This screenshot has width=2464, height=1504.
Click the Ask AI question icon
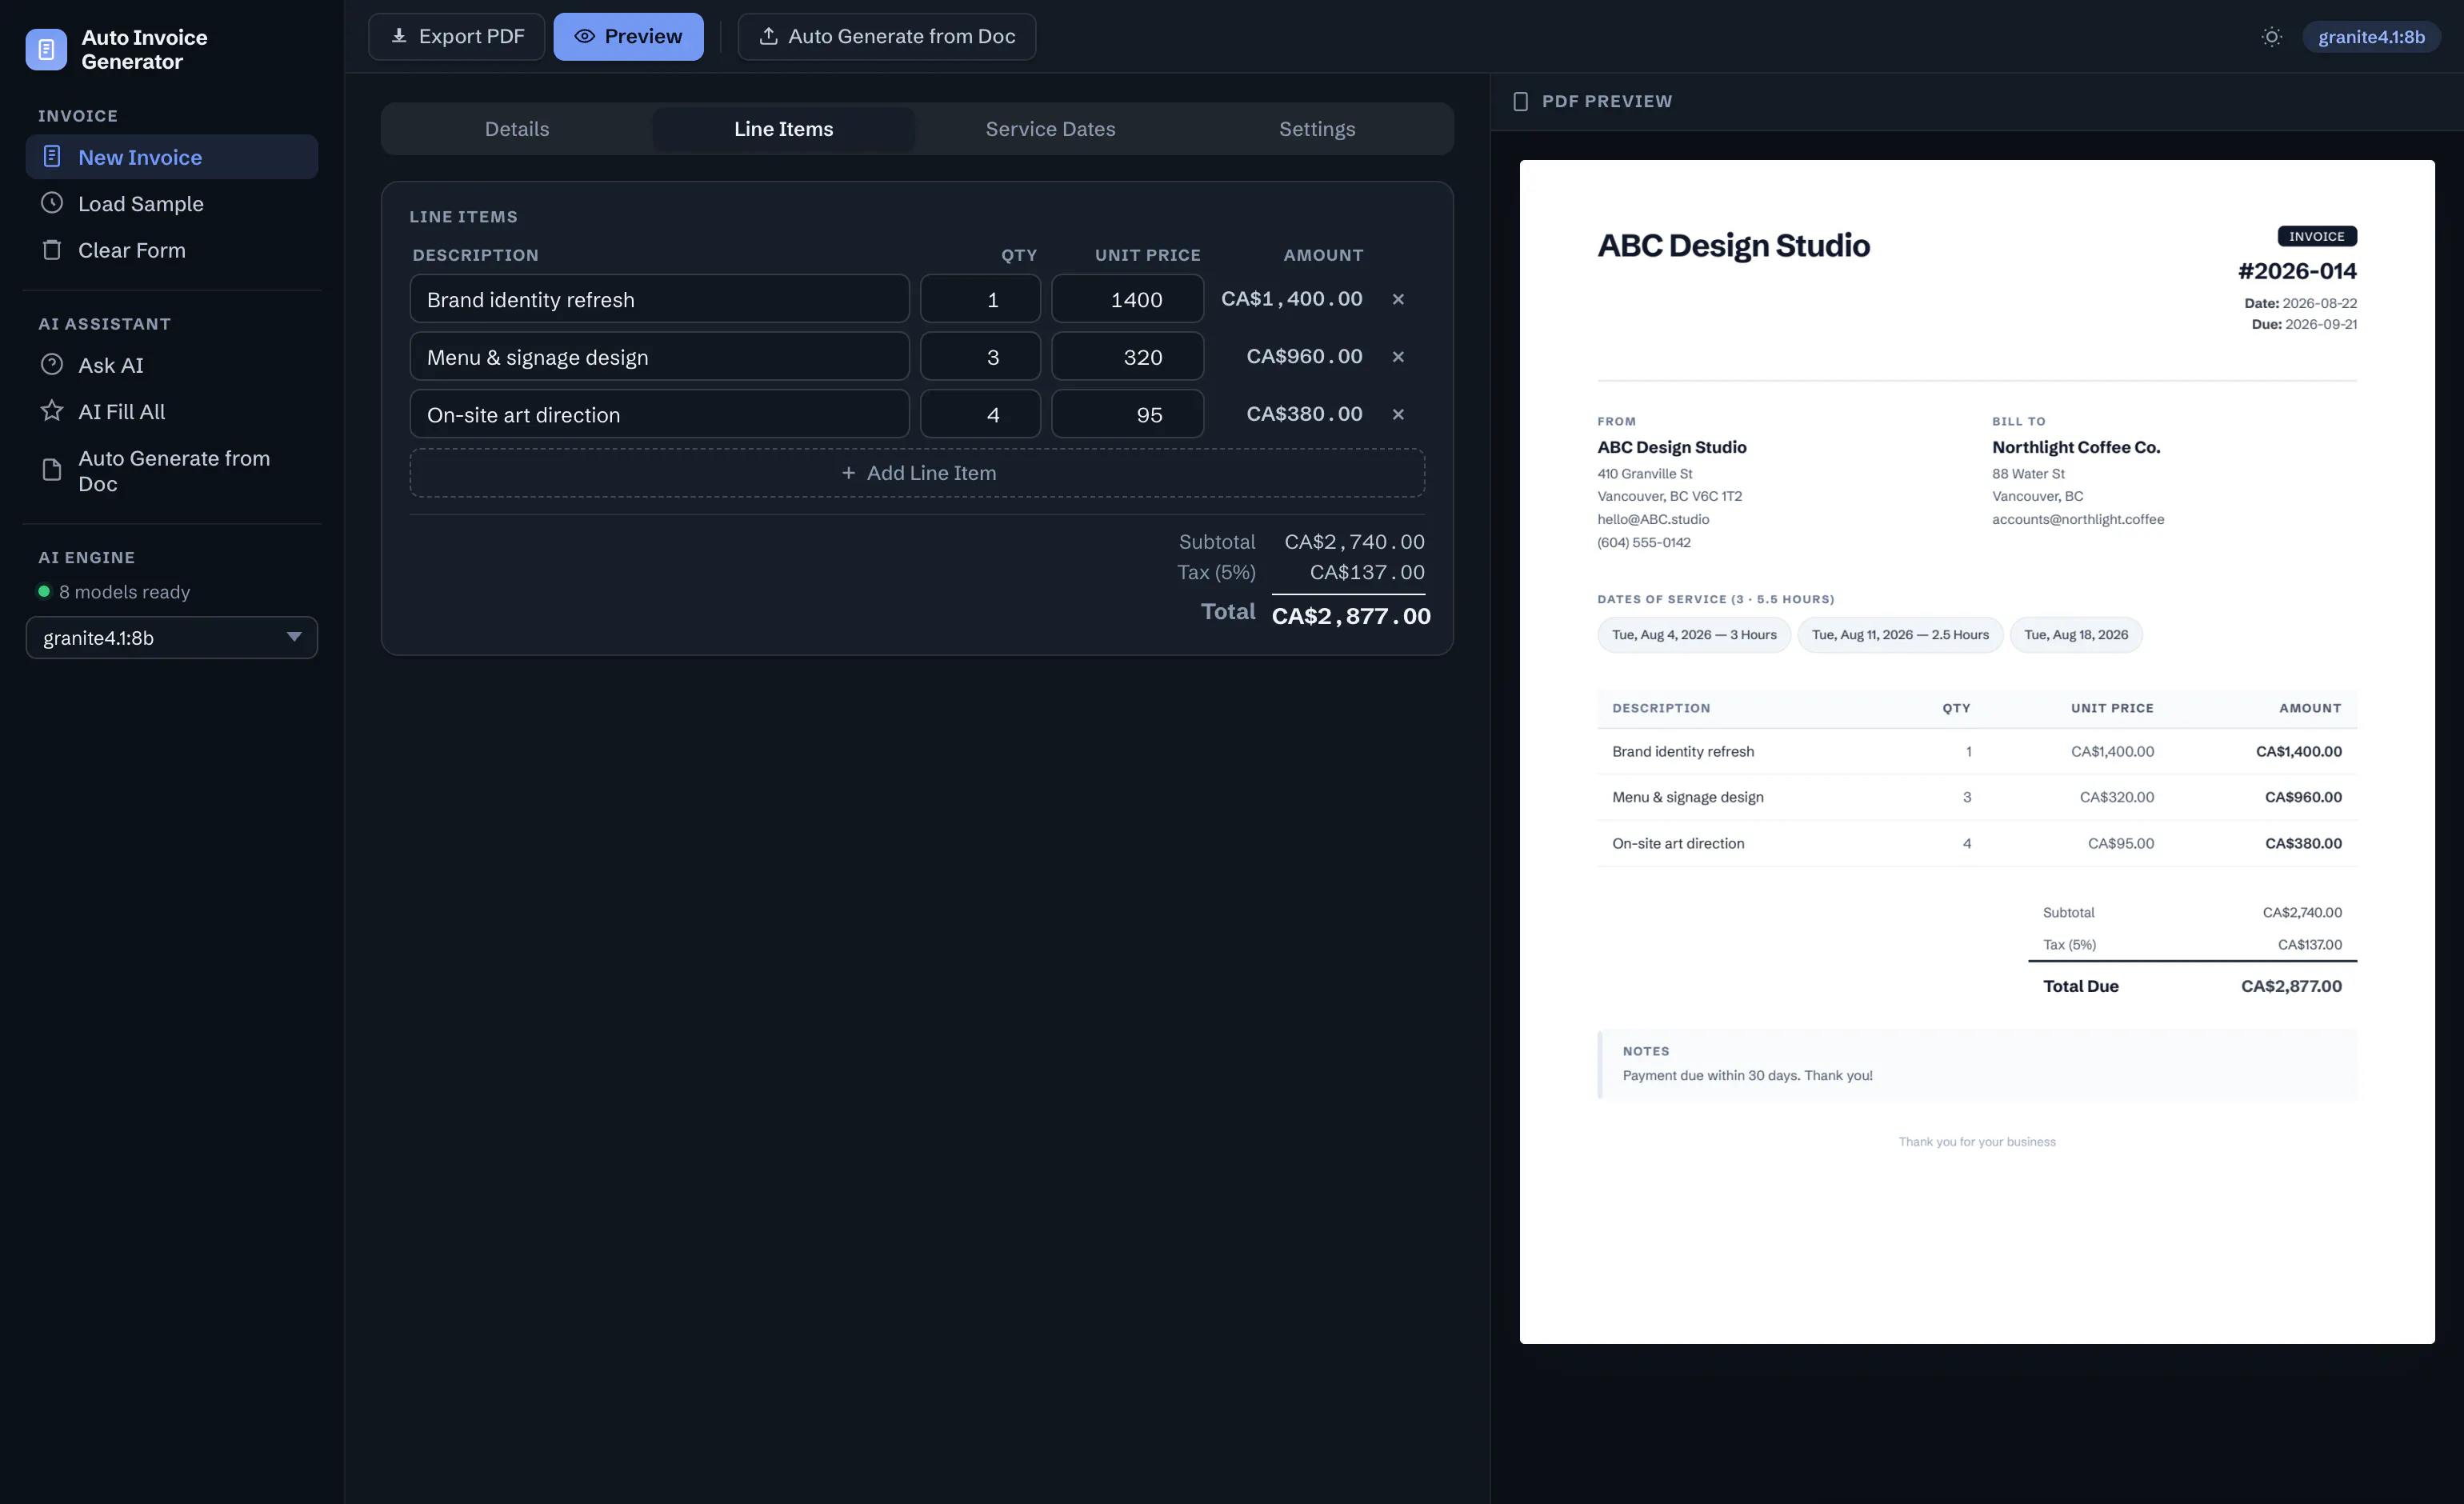click(52, 365)
